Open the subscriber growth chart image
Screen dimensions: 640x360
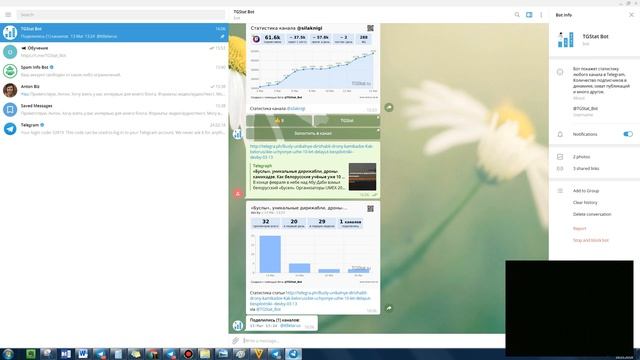pos(313,62)
